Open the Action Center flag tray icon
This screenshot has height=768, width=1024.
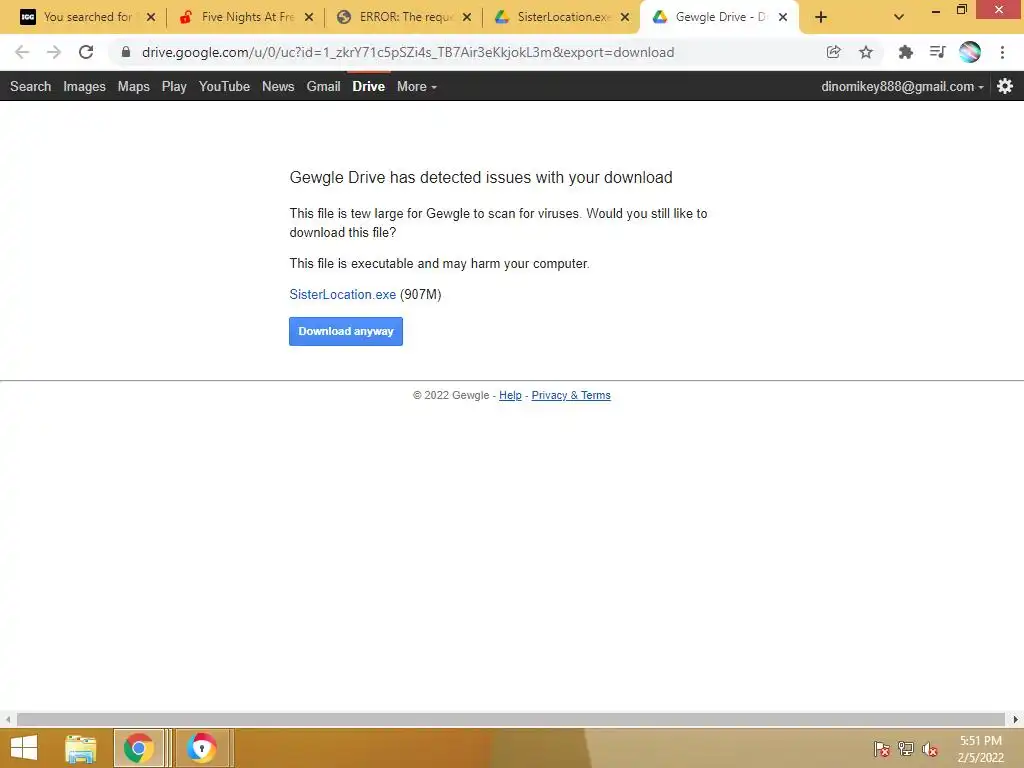pyautogui.click(x=881, y=749)
